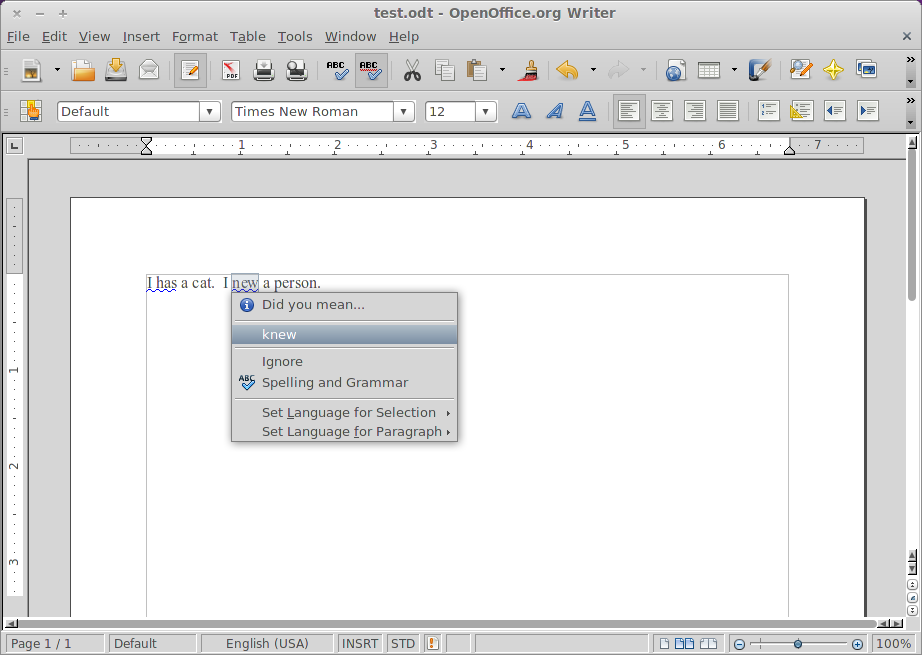The width and height of the screenshot is (922, 655).
Task: Click the Save document icon
Action: click(x=116, y=70)
